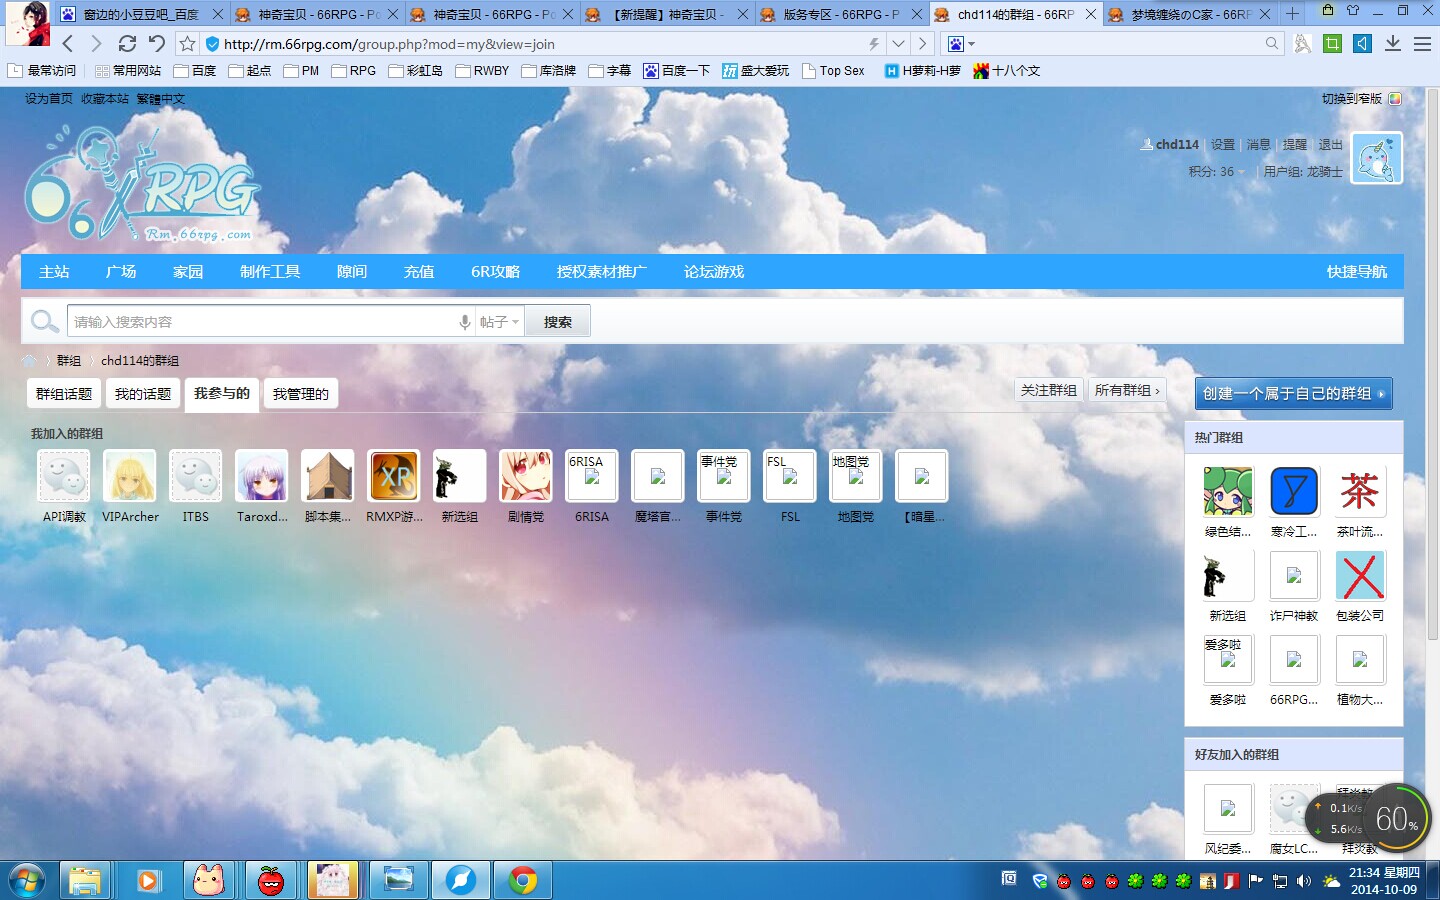Click chd114 user avatar at top right
Viewport: 1440px width, 900px height.
[1376, 158]
